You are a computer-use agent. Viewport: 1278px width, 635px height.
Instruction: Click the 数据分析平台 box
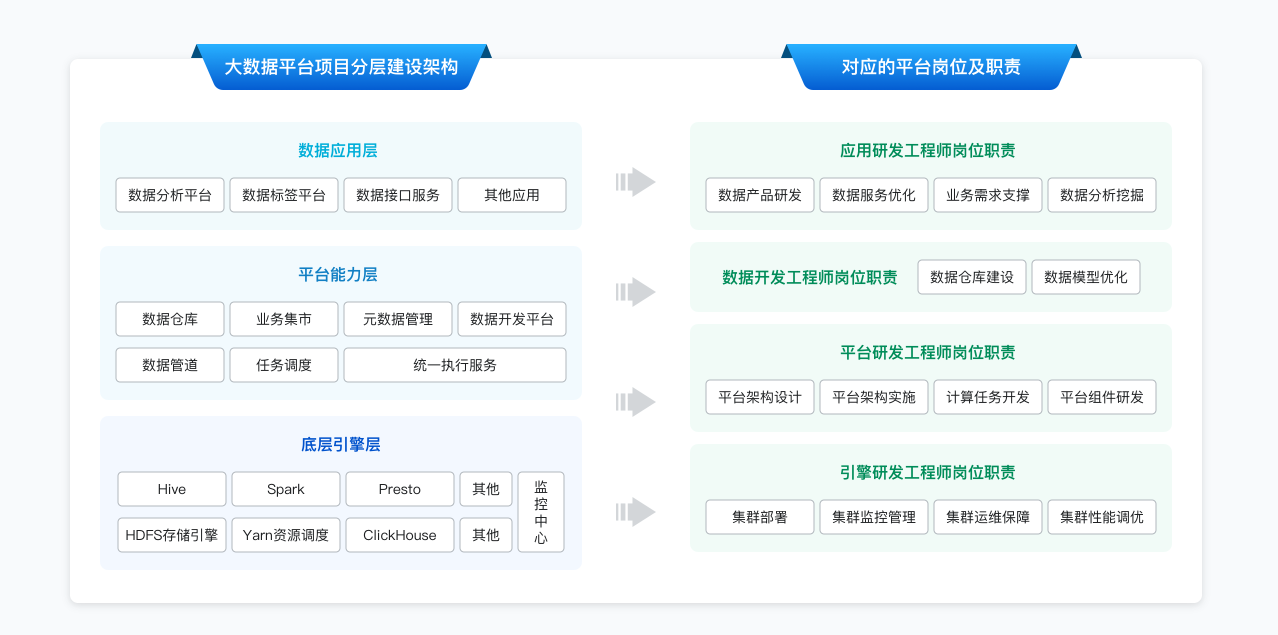[170, 195]
